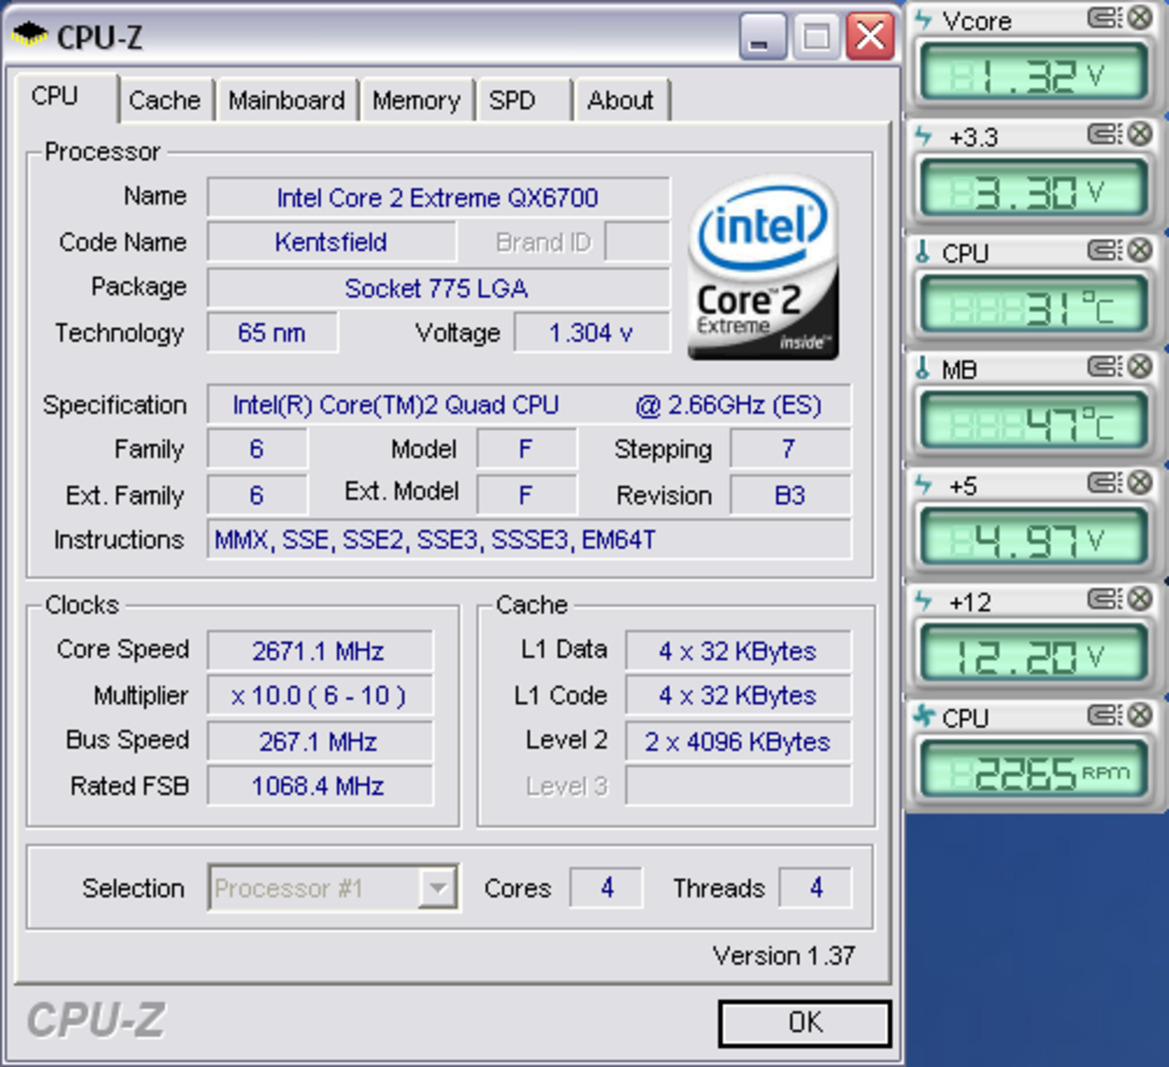The image size is (1169, 1067).
Task: Click the thermometer icon beside MB
Action: [923, 368]
